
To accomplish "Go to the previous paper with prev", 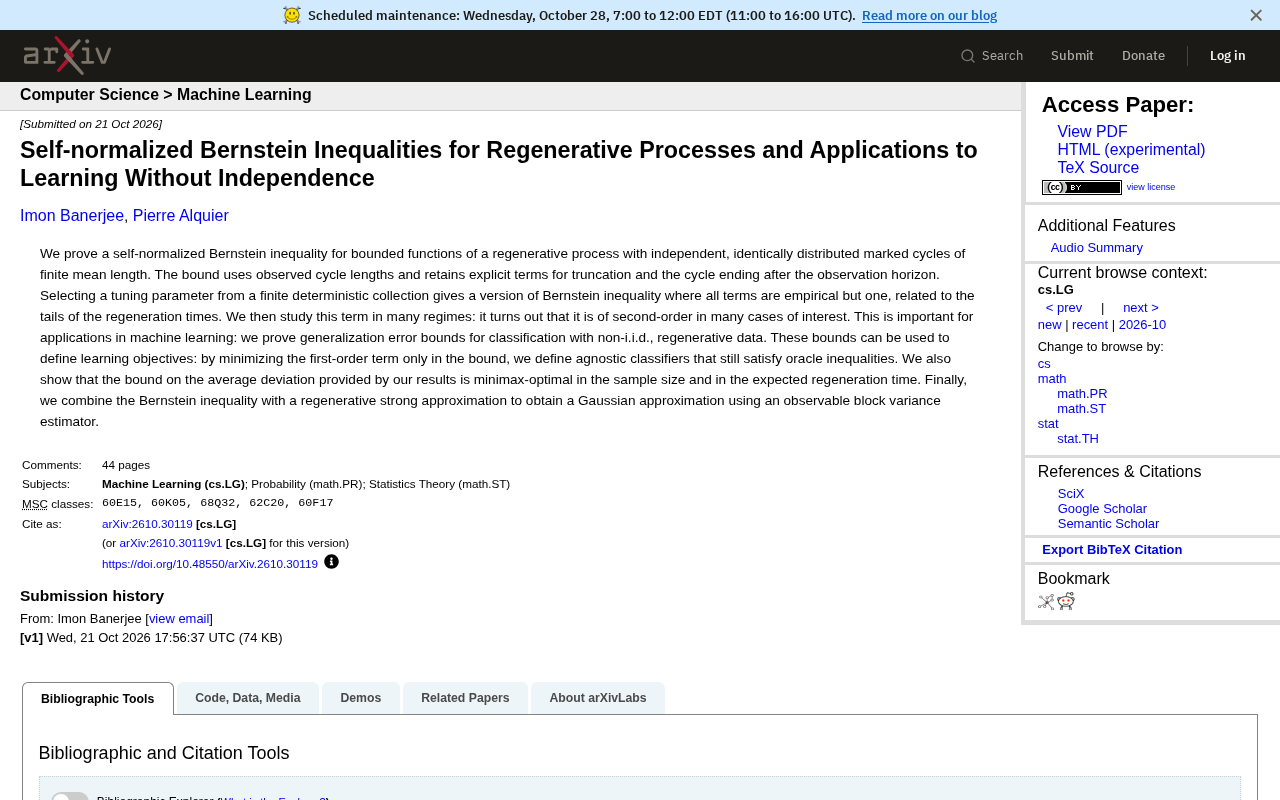I will click(1064, 308).
